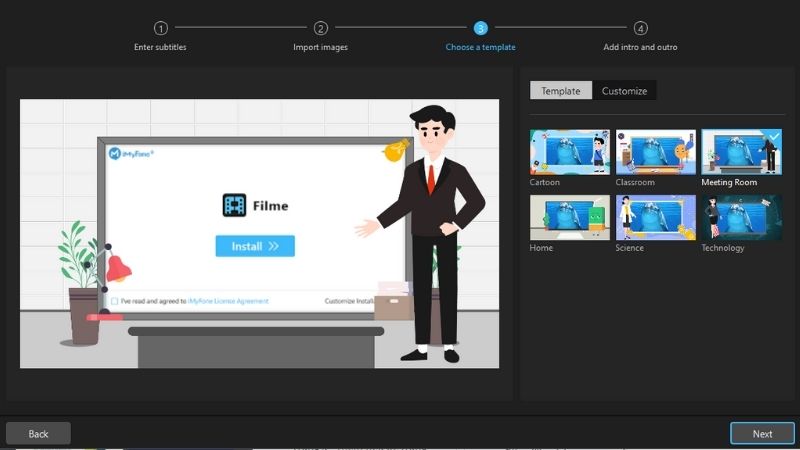
Task: Select the Meeting Room template thumbnail
Action: tap(741, 152)
